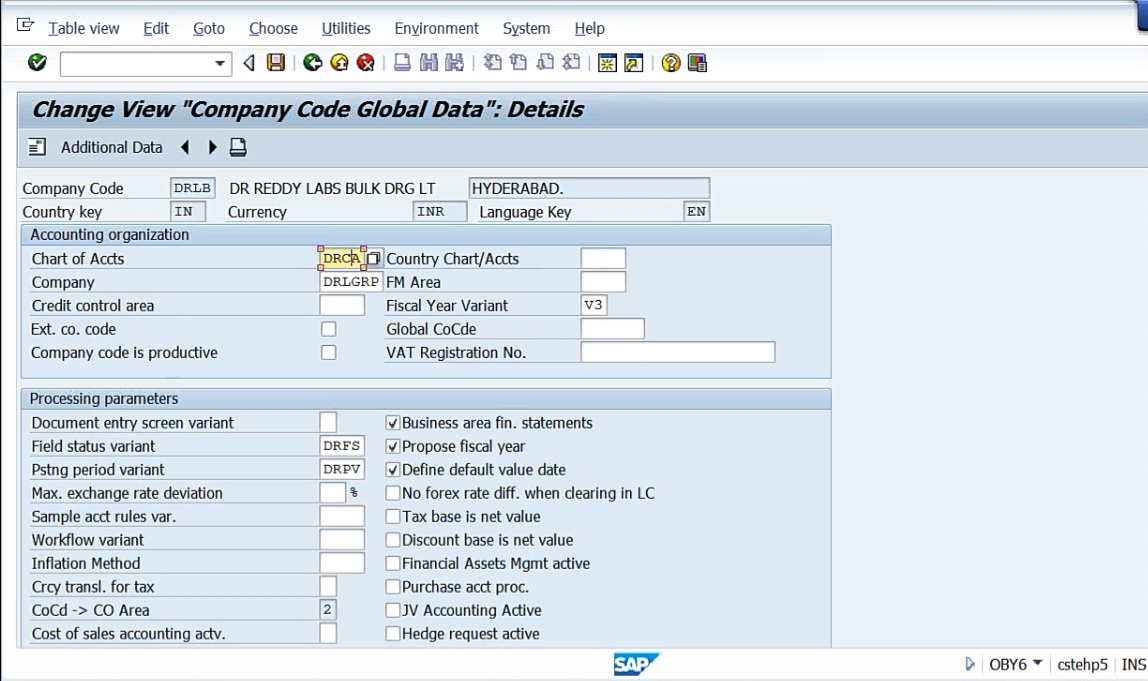Image resolution: width=1148 pixels, height=681 pixels.
Task: Open the window menu icon beside Table view
Action: (26, 26)
